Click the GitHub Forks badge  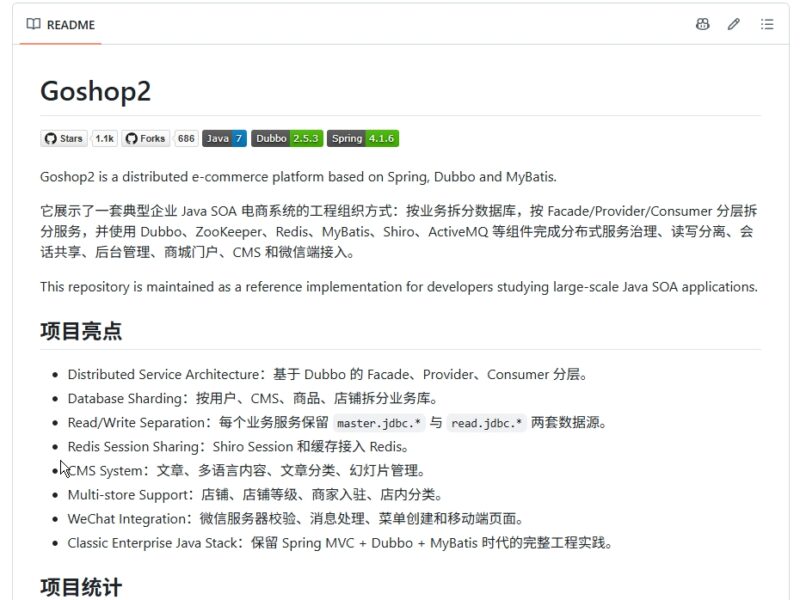pyautogui.click(x=145, y=138)
